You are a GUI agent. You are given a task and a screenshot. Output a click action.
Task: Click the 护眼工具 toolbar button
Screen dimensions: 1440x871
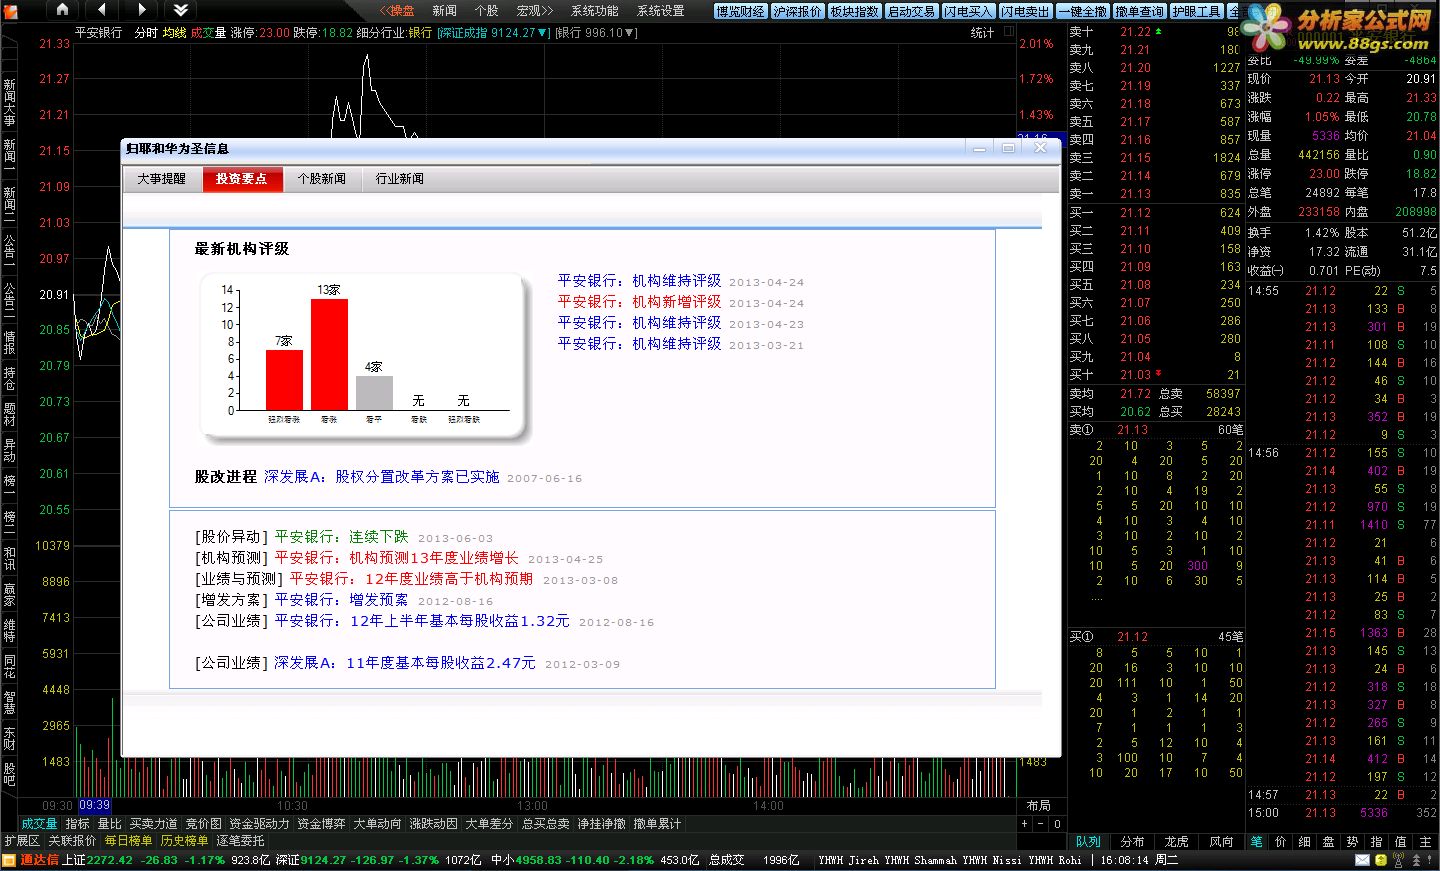(x=1196, y=11)
